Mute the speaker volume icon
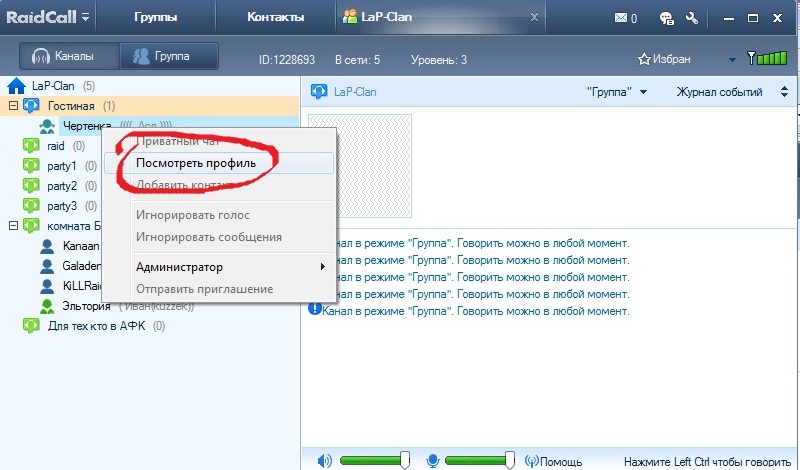 click(325, 460)
